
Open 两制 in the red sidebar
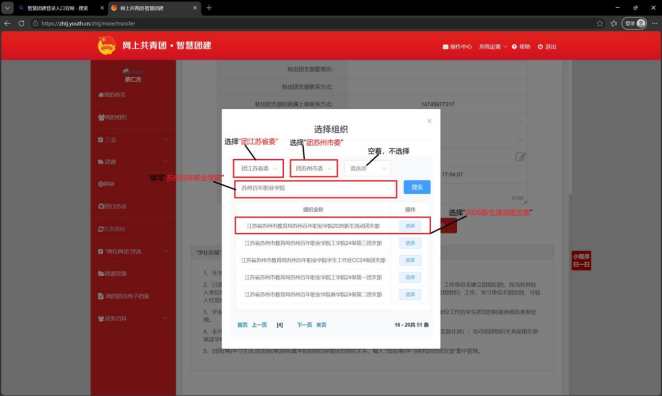[x=106, y=184]
